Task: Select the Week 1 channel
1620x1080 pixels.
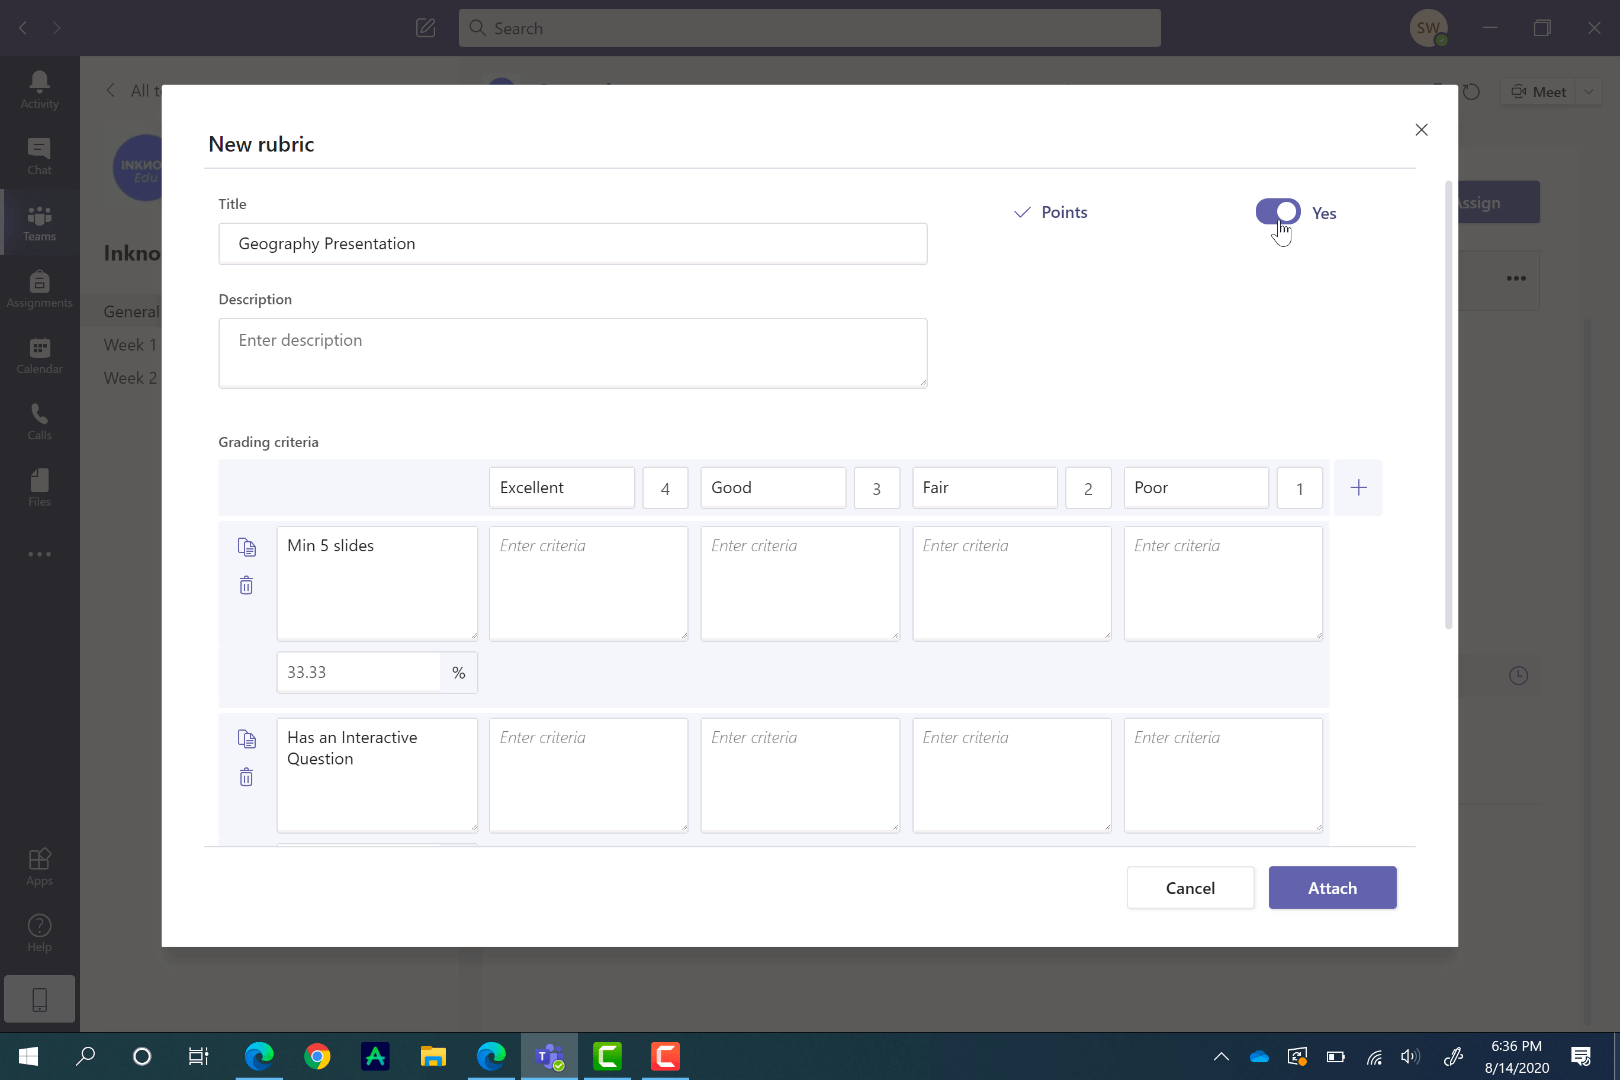Action: click(x=130, y=344)
